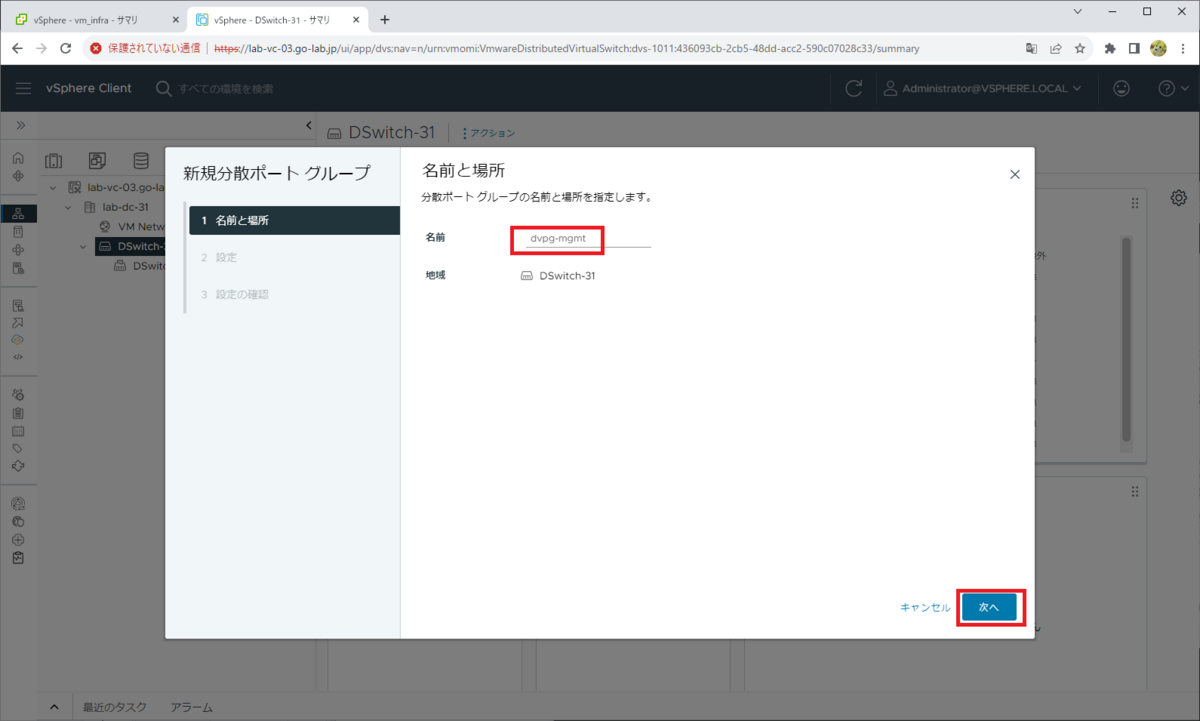Image resolution: width=1200 pixels, height=721 pixels.
Task: Open the アラーム tab
Action: click(x=191, y=707)
